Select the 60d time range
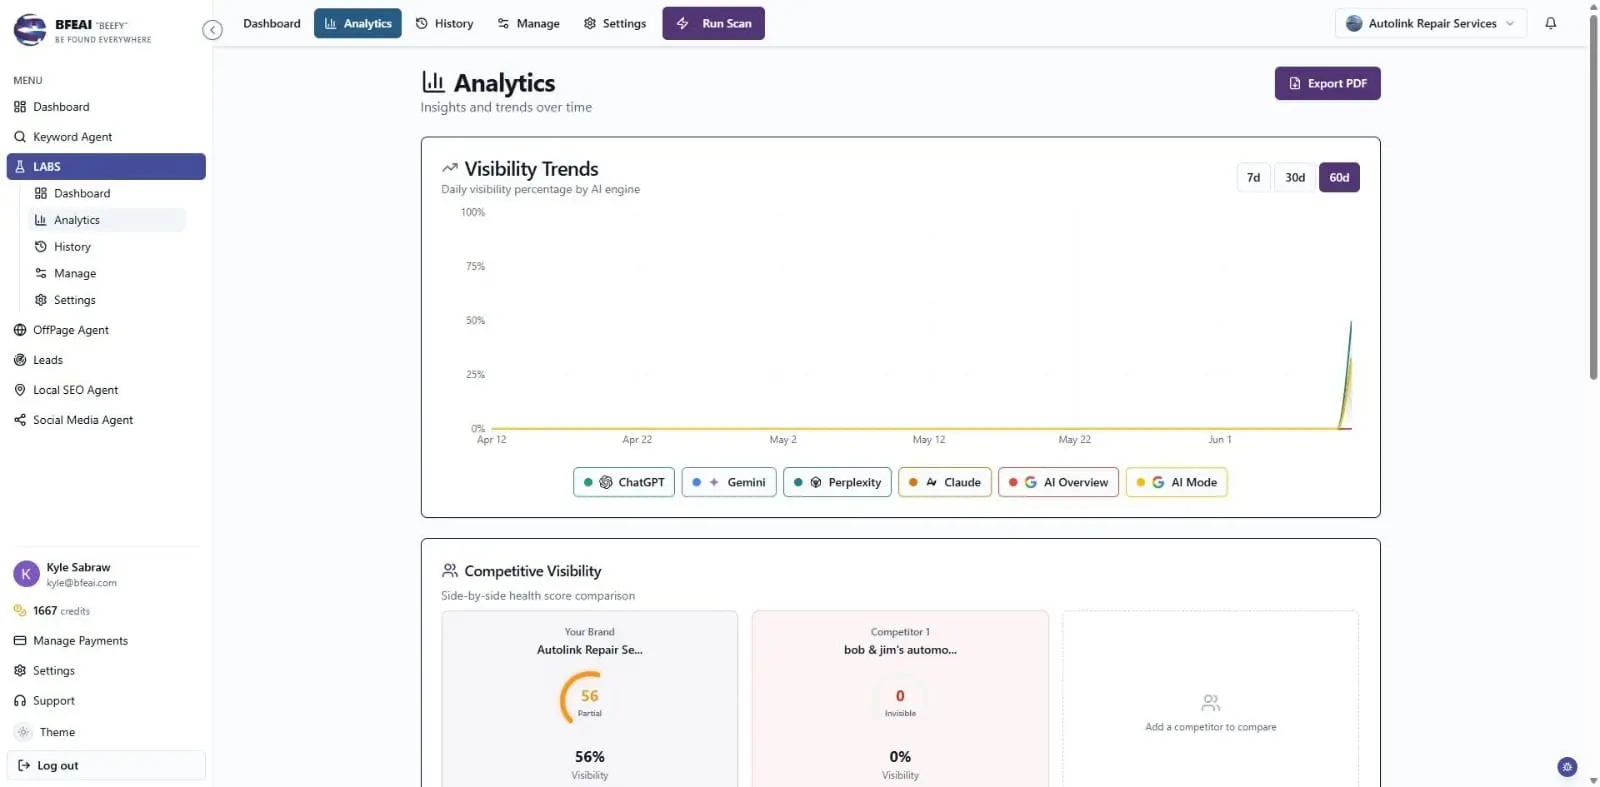 pyautogui.click(x=1339, y=177)
